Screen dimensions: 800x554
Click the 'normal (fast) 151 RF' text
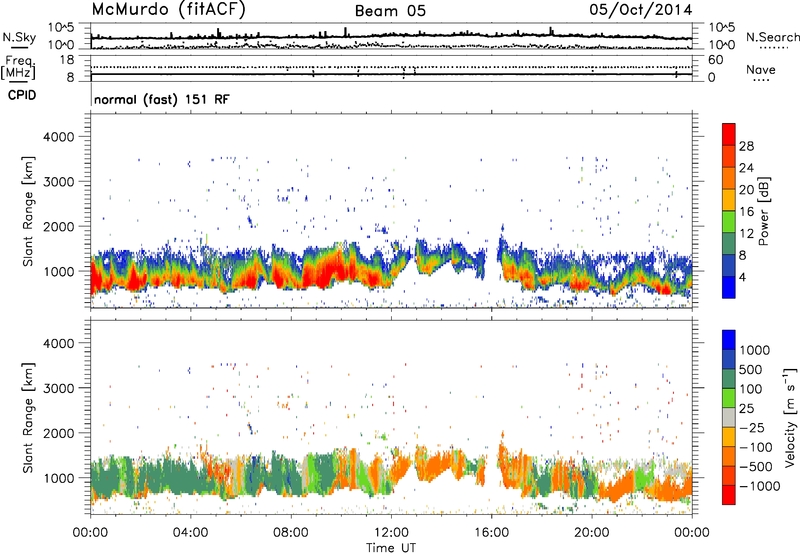[162, 99]
